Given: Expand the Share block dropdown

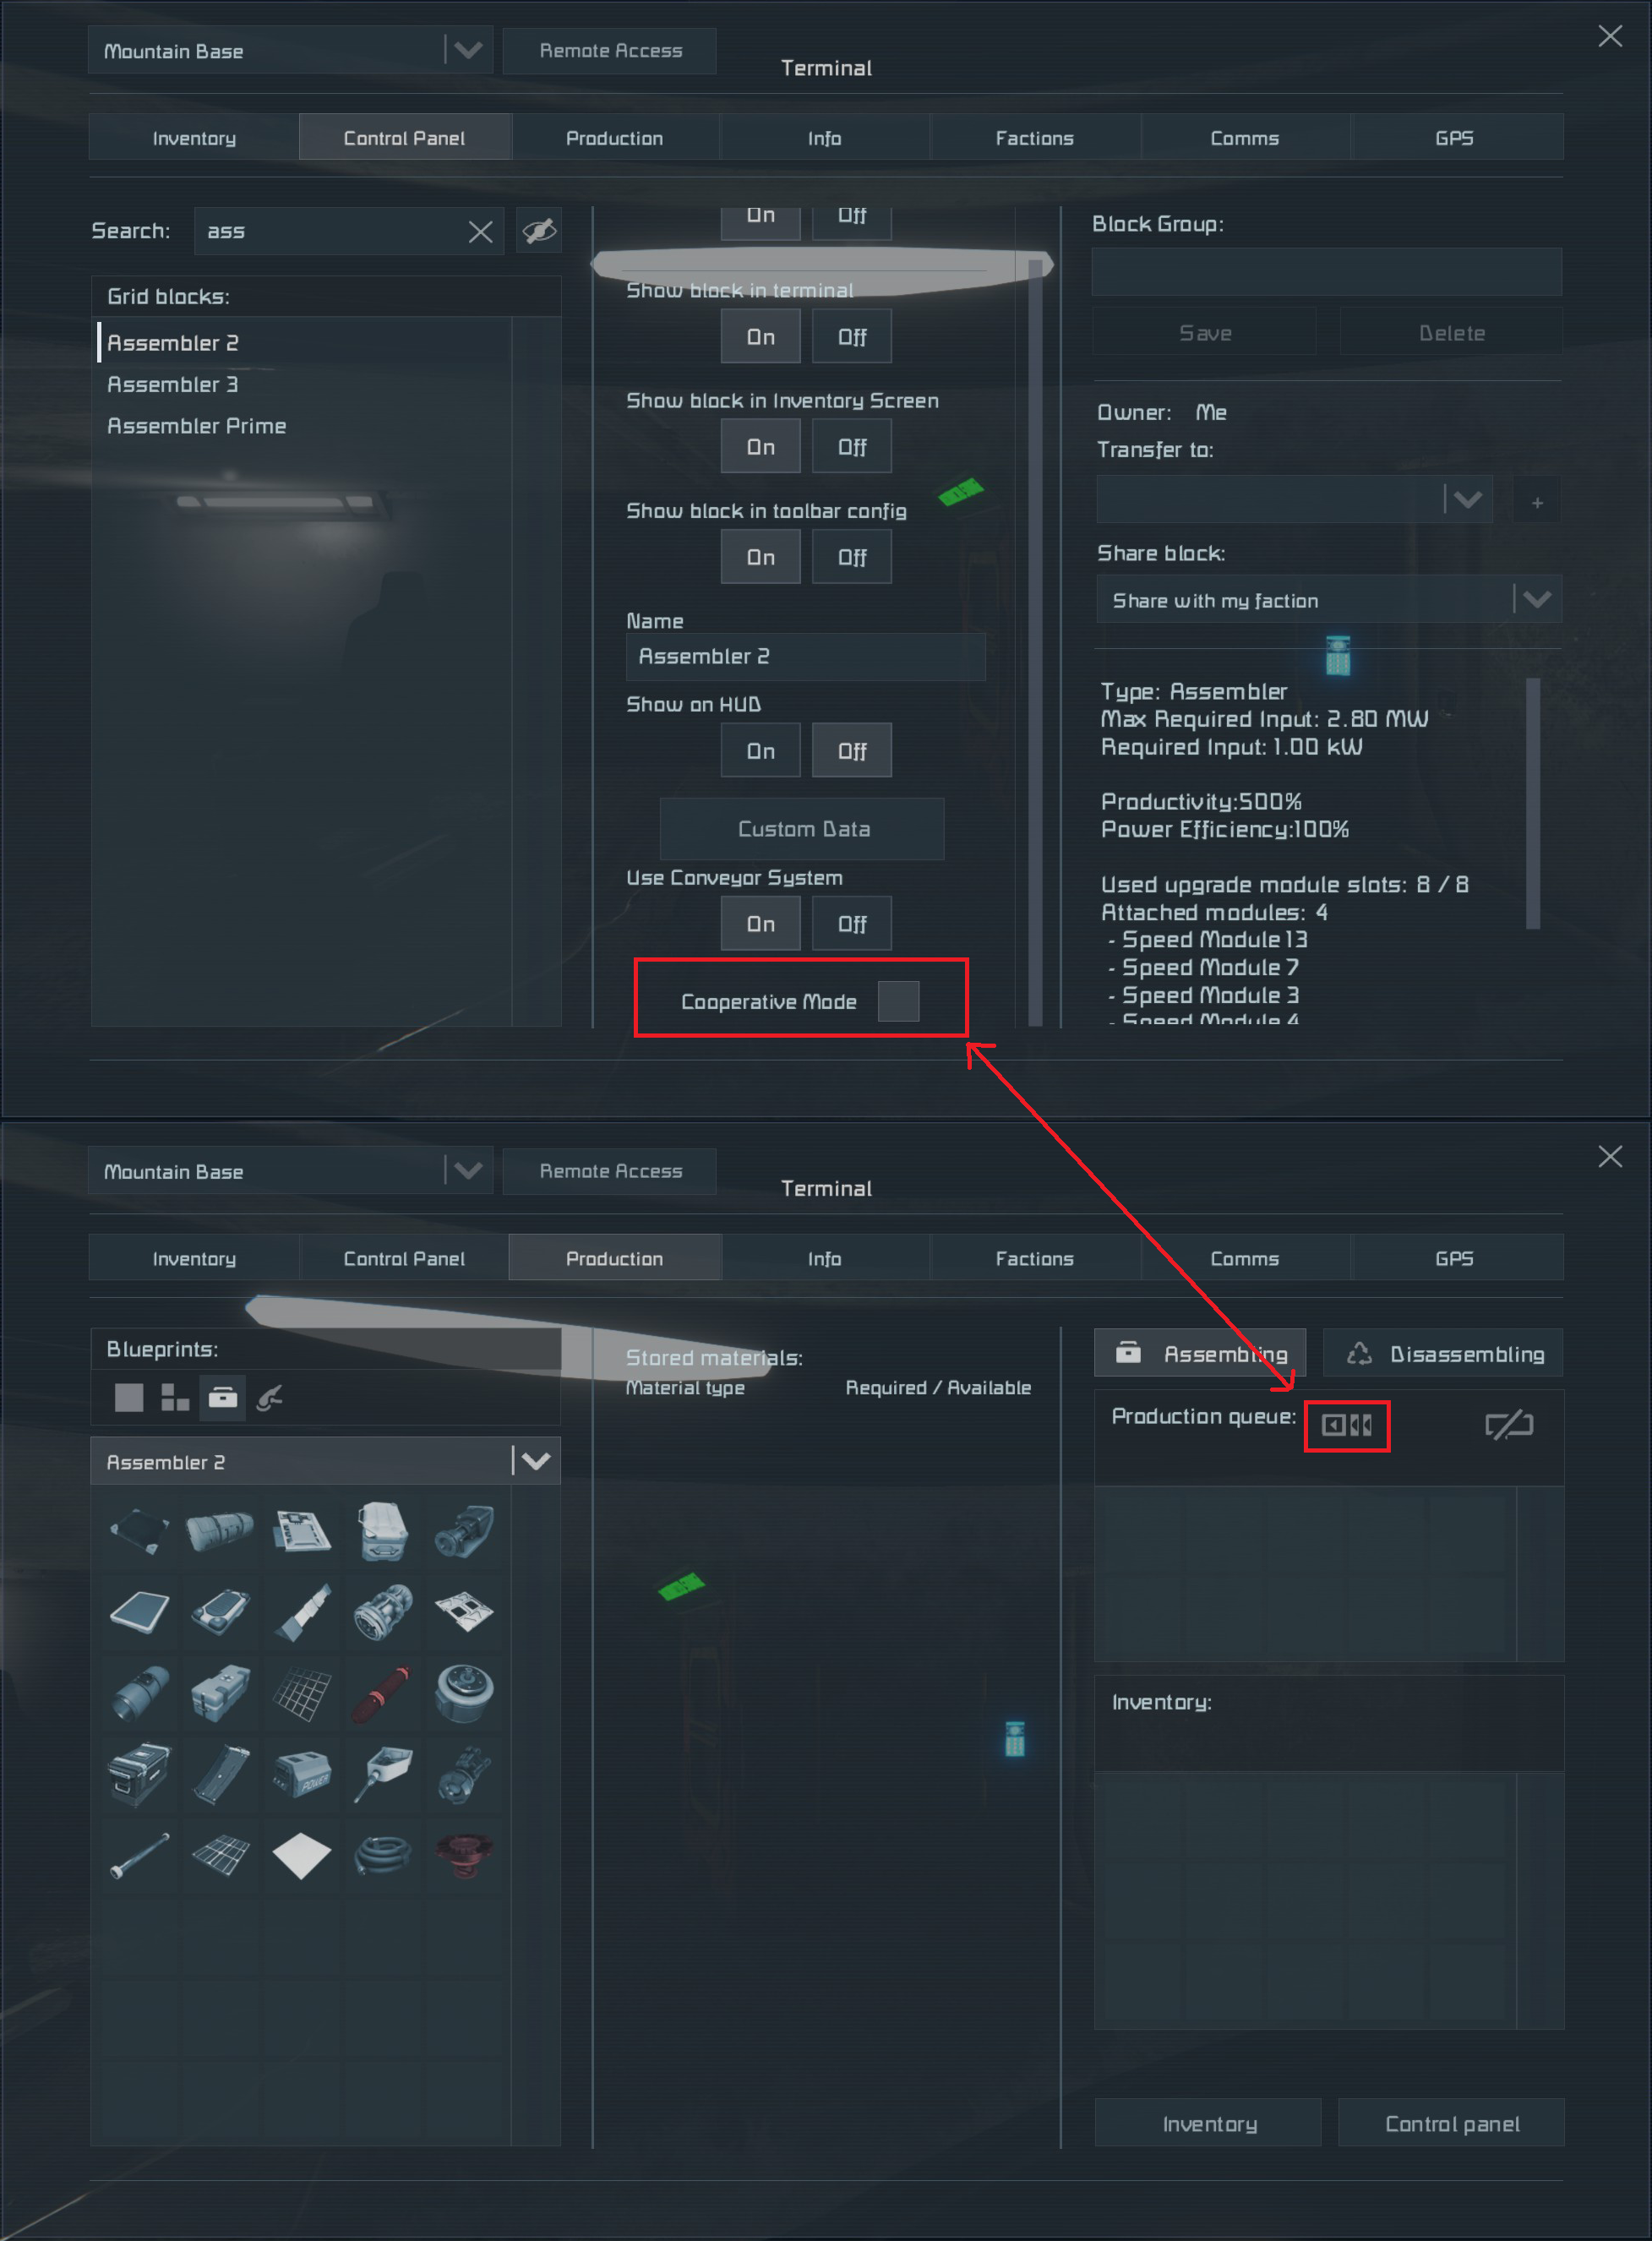Looking at the screenshot, I should [1328, 599].
